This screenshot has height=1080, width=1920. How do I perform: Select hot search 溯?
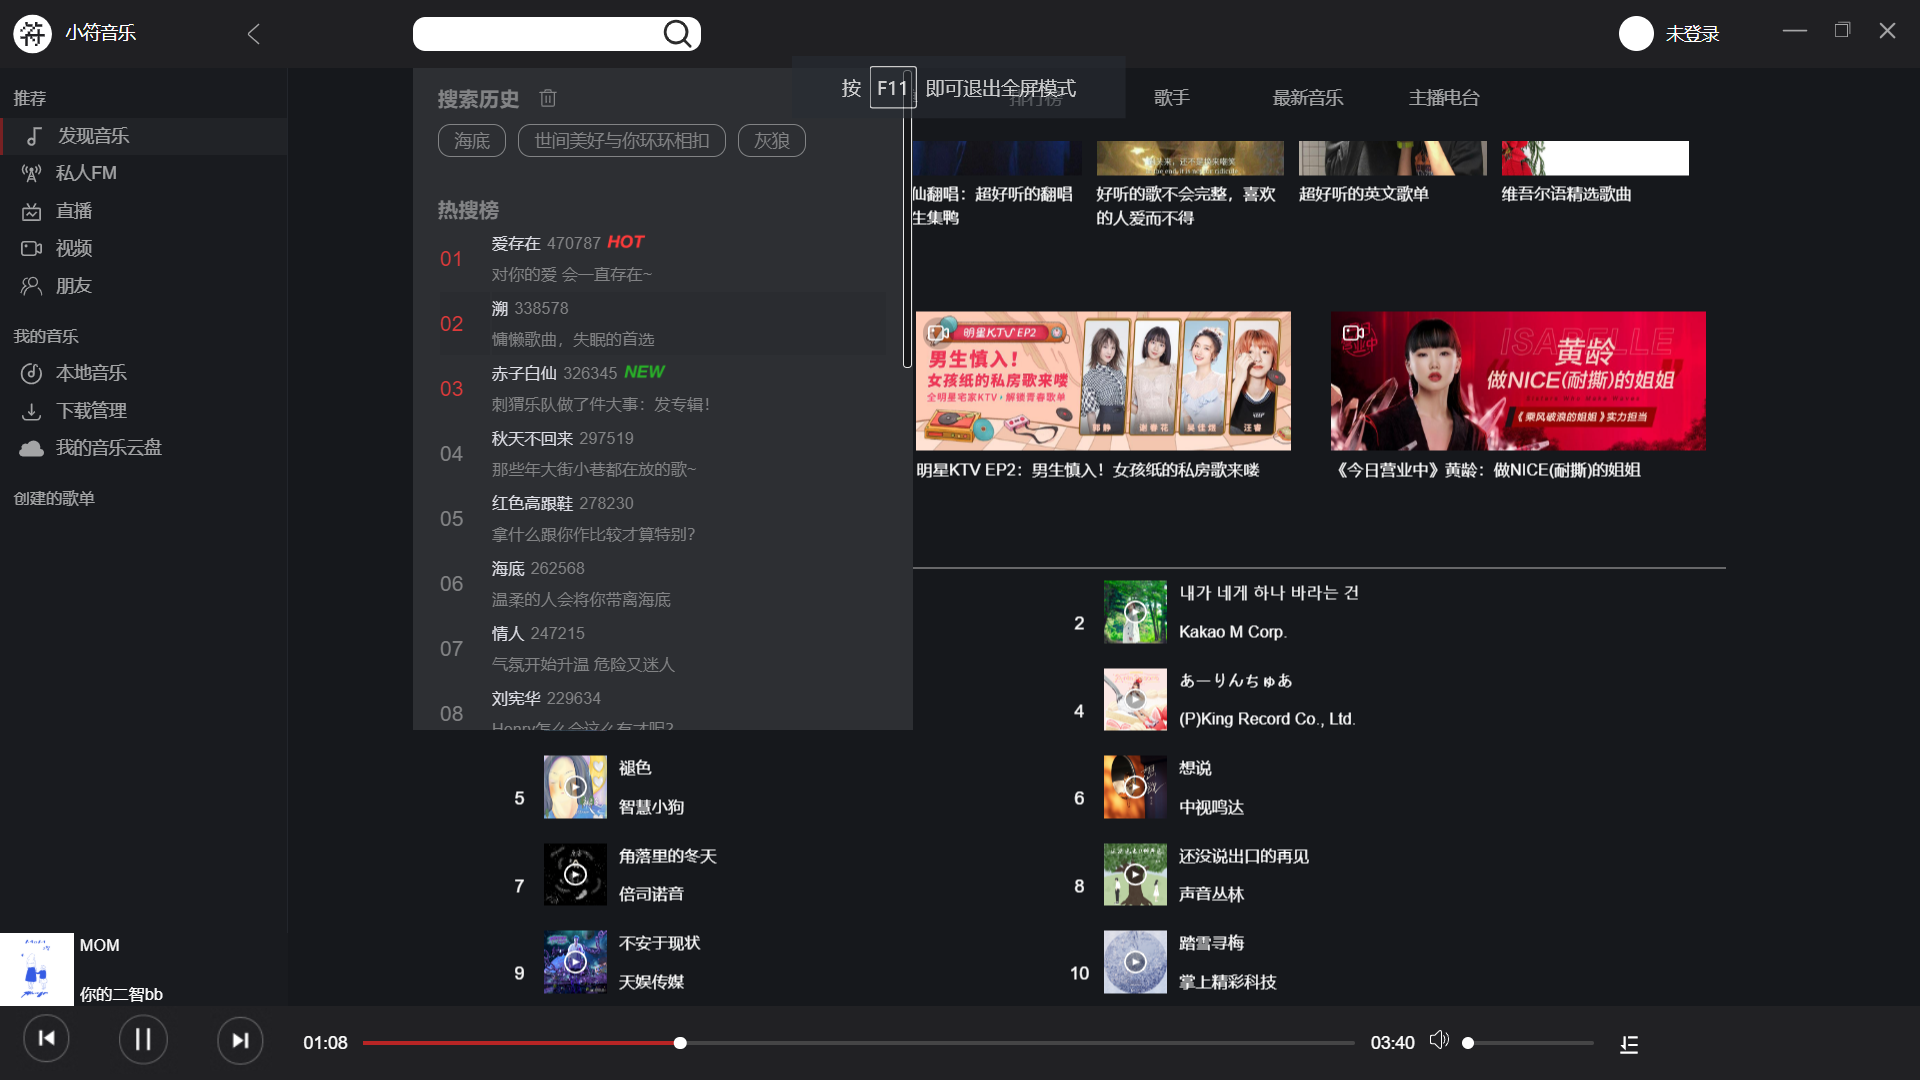click(663, 324)
